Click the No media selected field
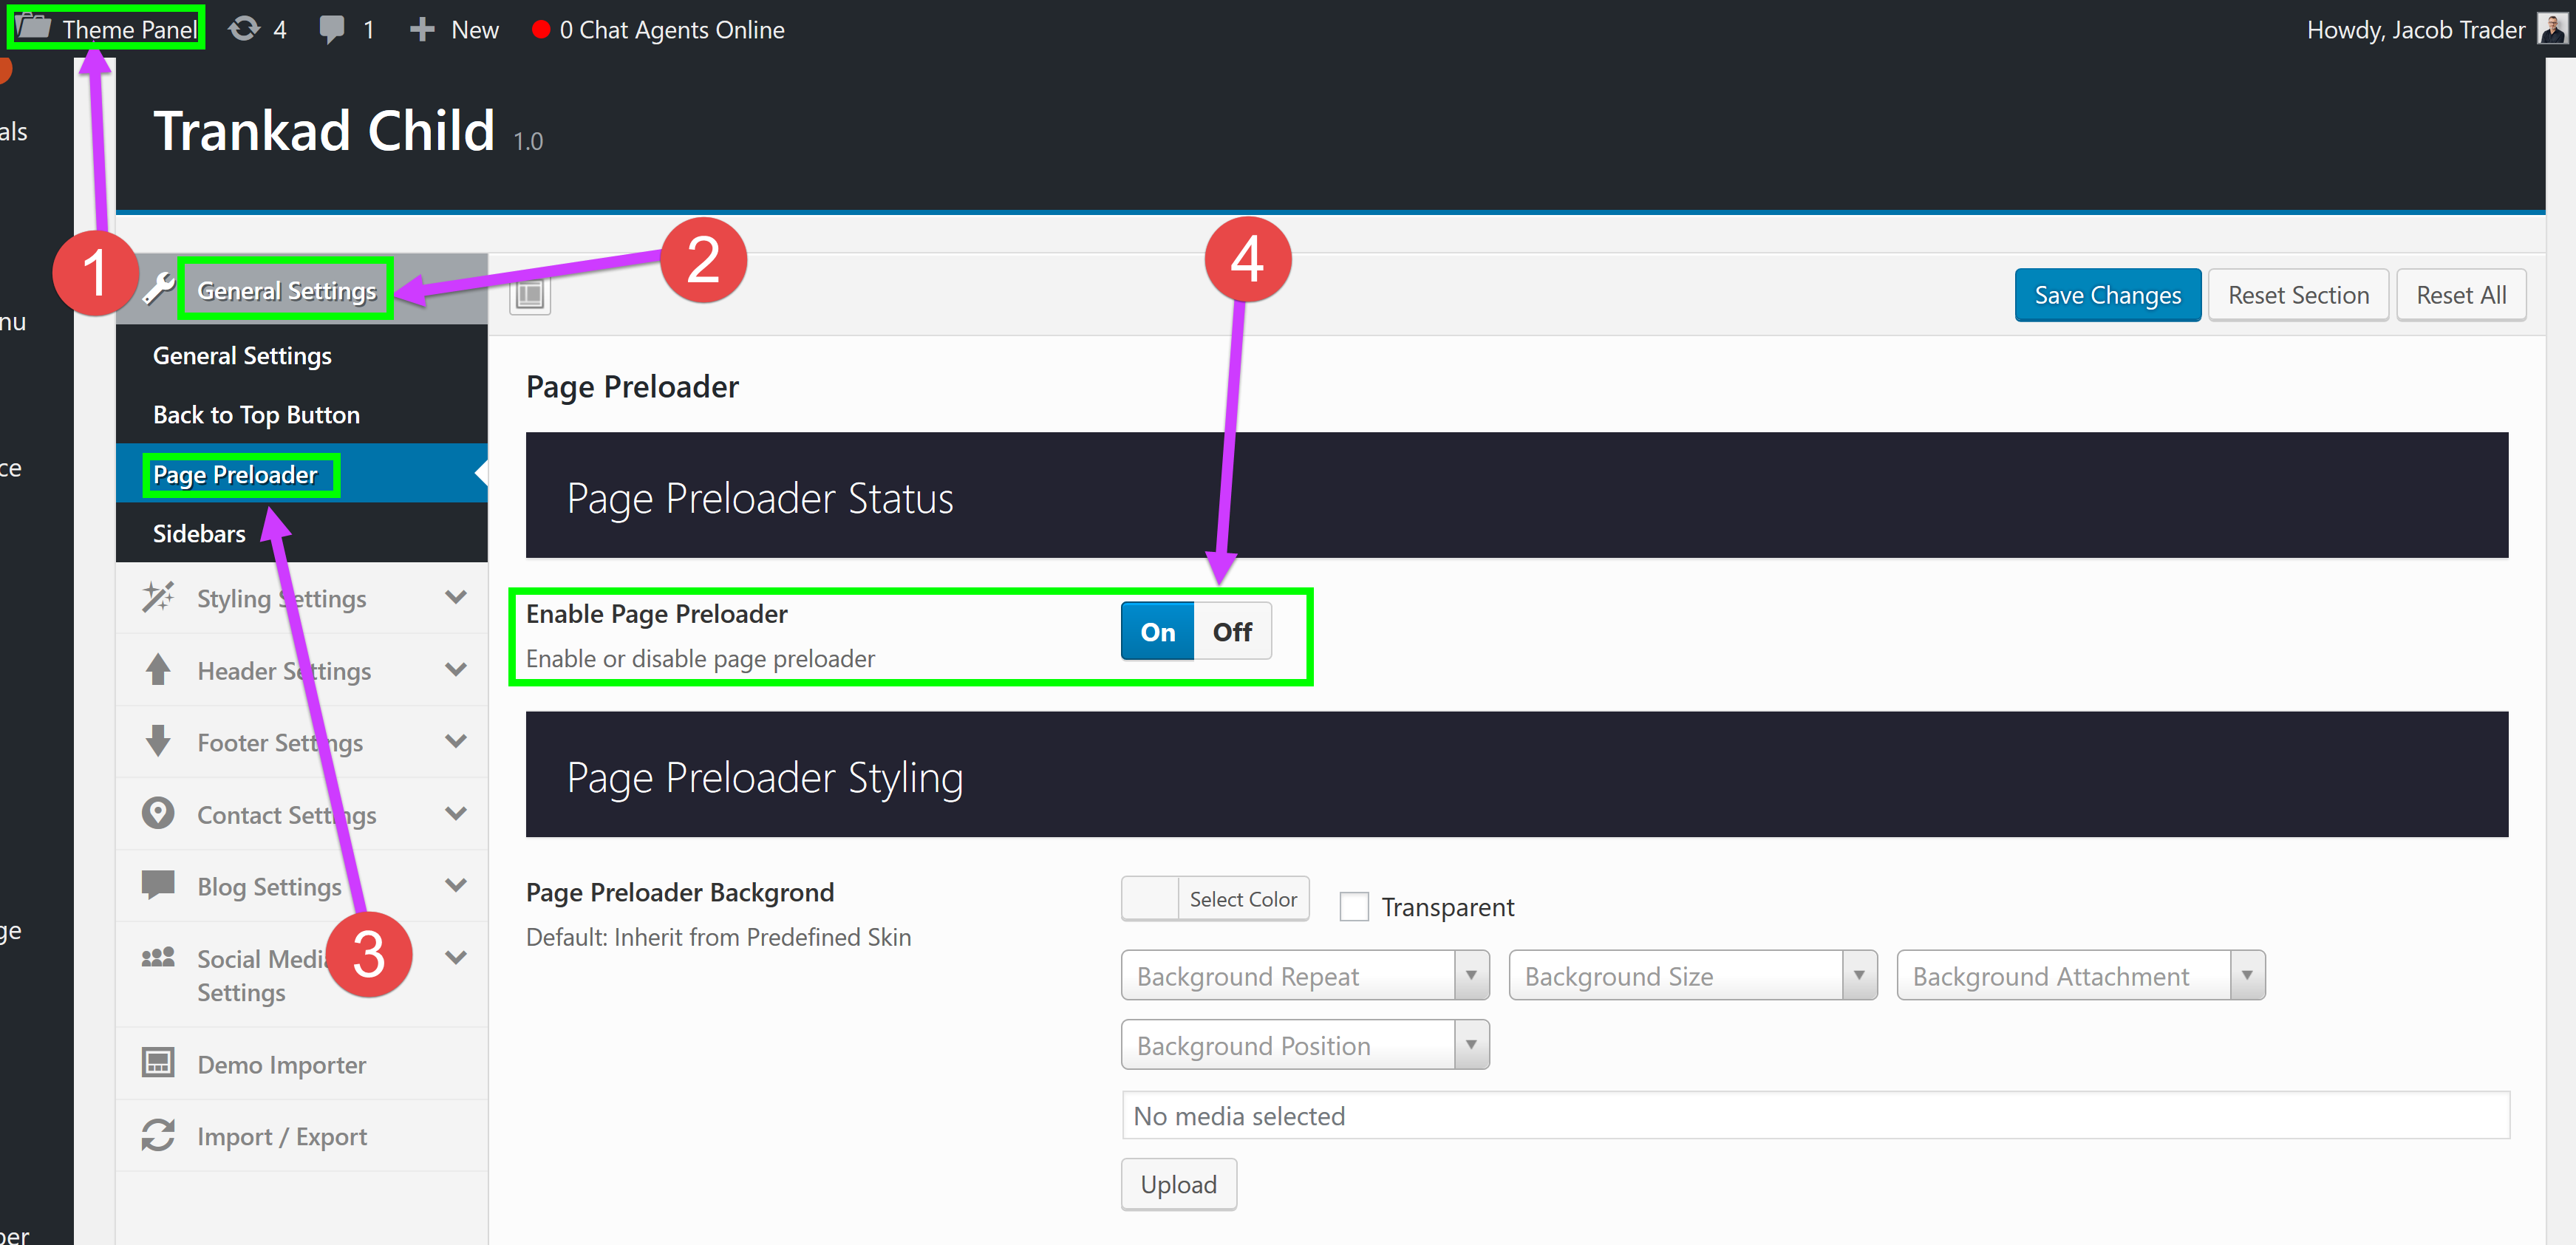This screenshot has width=2576, height=1245. click(1815, 1116)
